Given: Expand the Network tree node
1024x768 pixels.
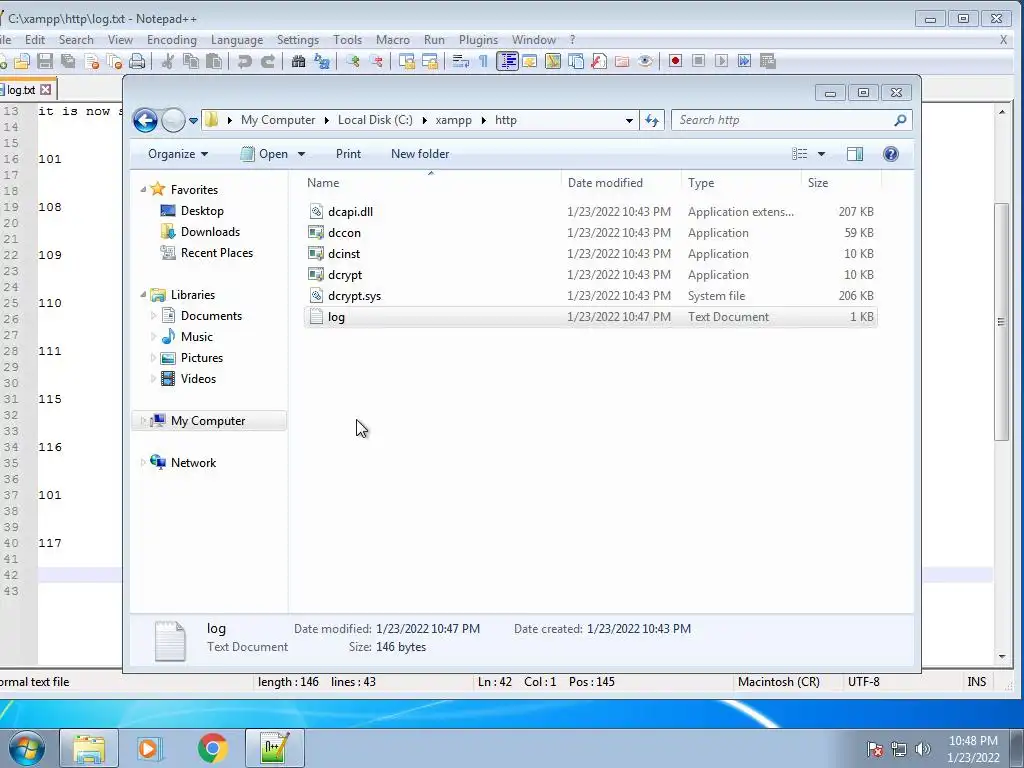Looking at the screenshot, I should pyautogui.click(x=144, y=462).
